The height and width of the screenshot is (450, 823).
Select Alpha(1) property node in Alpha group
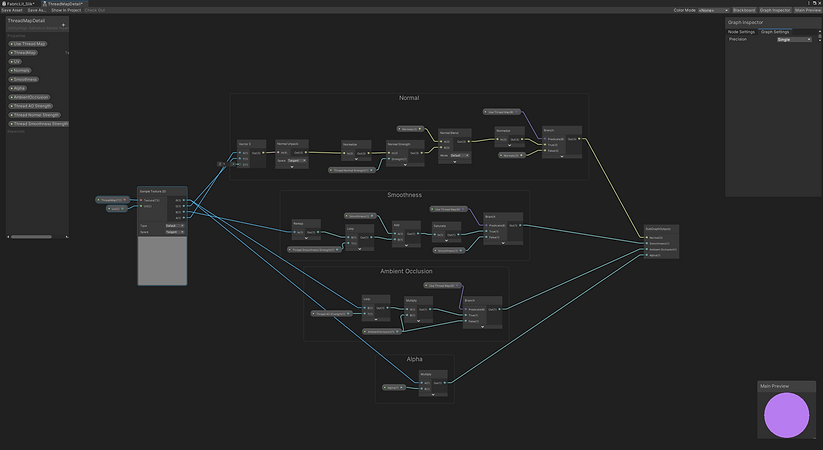tap(394, 388)
